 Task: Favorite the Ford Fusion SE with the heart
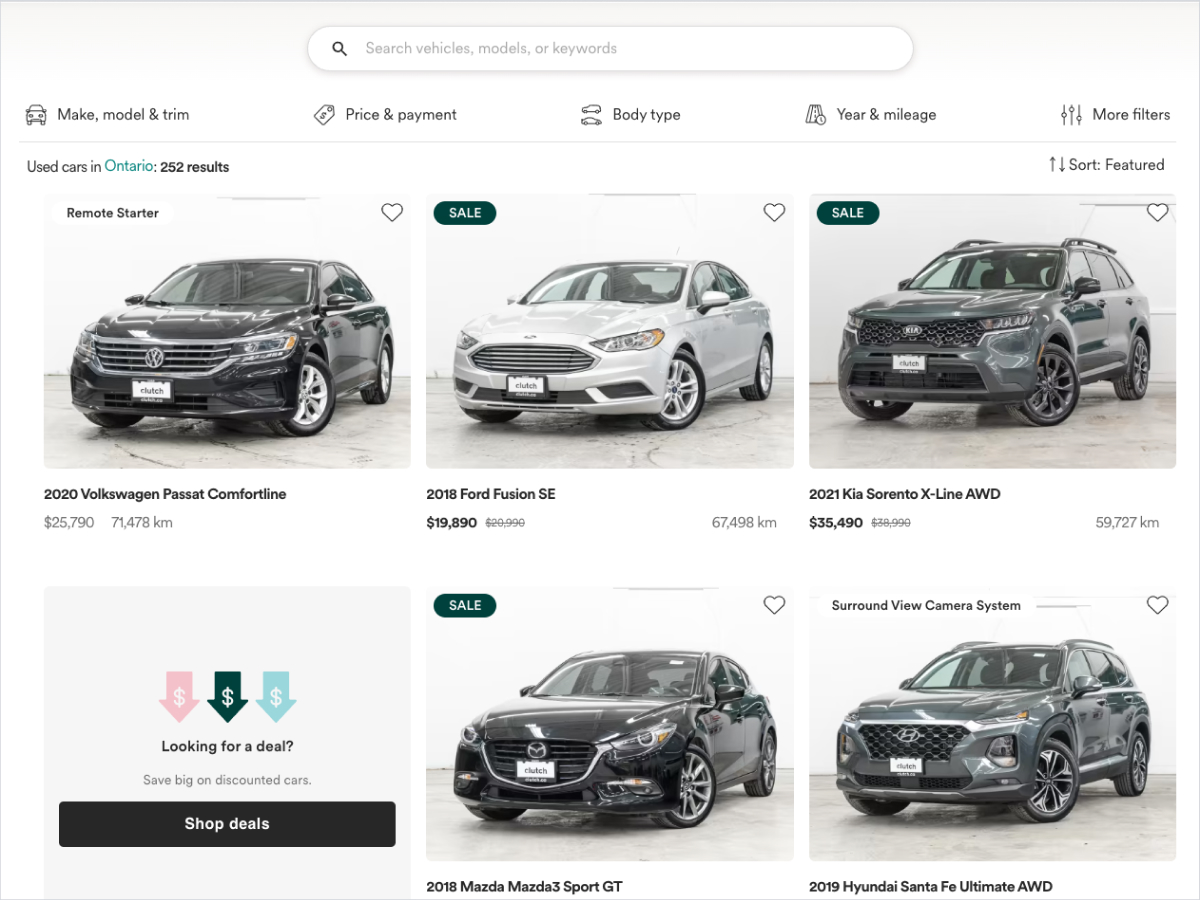click(774, 212)
